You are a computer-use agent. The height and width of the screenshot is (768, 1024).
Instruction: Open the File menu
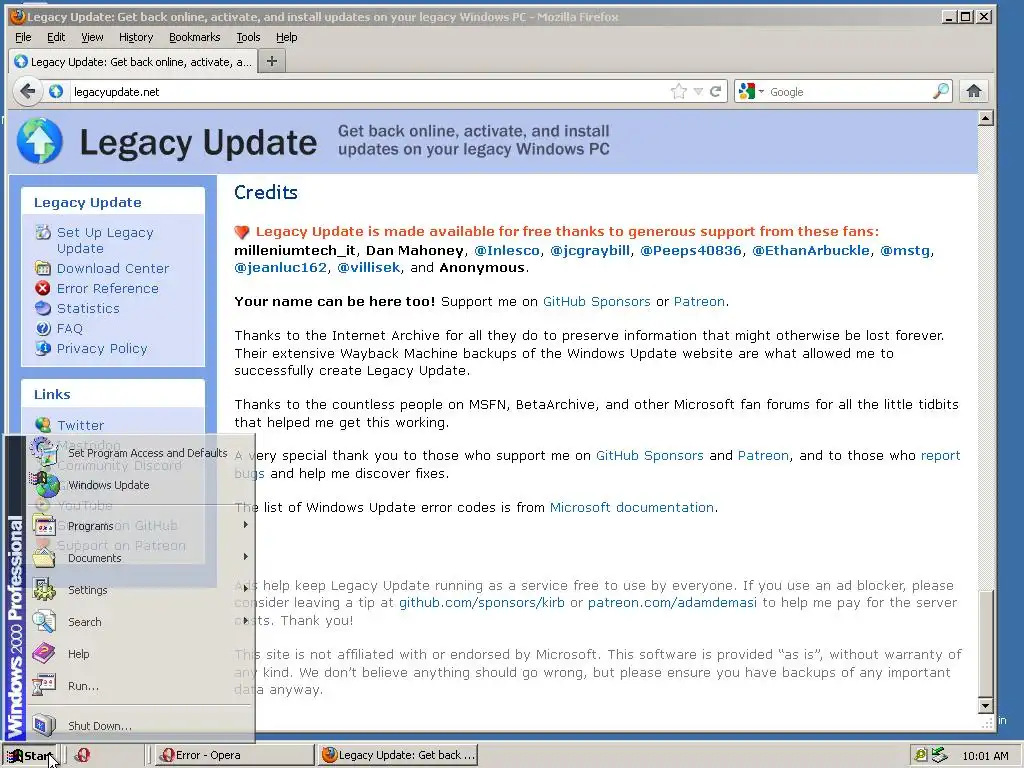23,37
